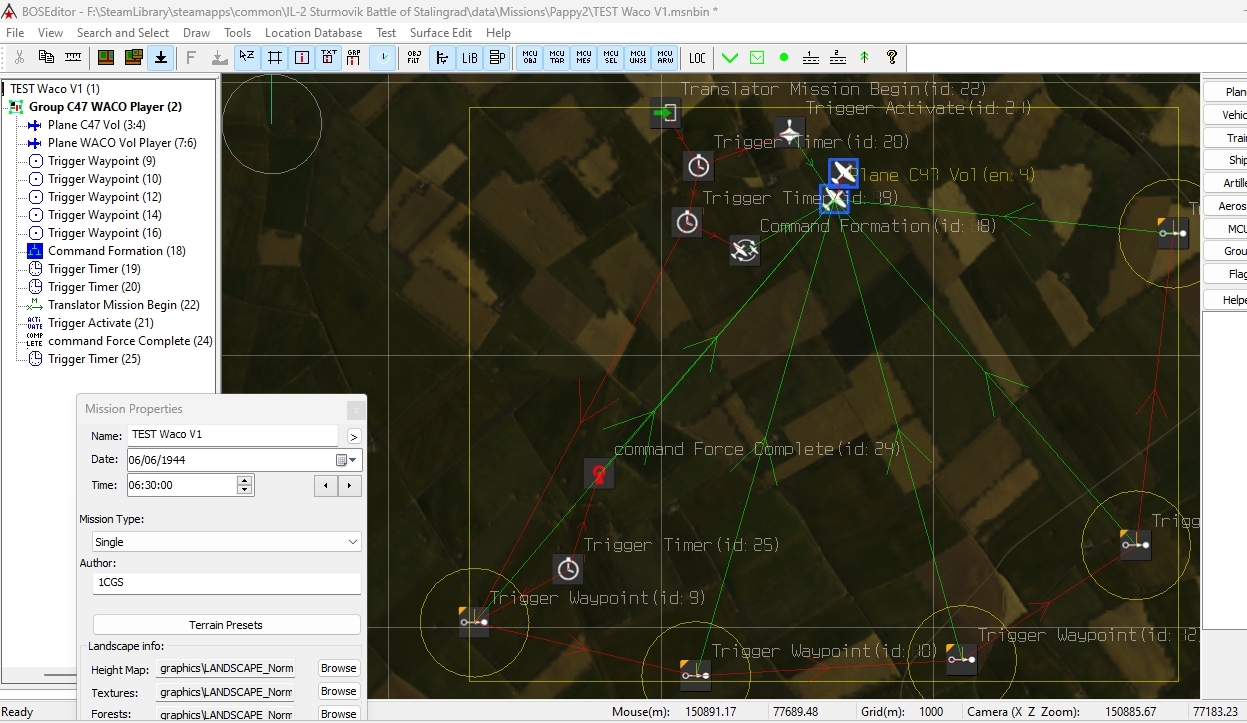
Task: Open the OBJ FILT object filter
Action: click(x=414, y=58)
